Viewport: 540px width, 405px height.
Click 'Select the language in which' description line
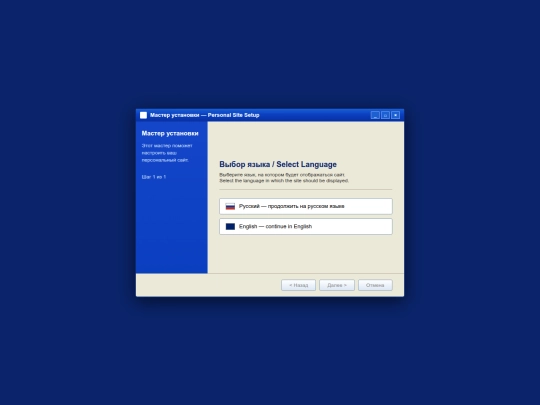(x=284, y=180)
